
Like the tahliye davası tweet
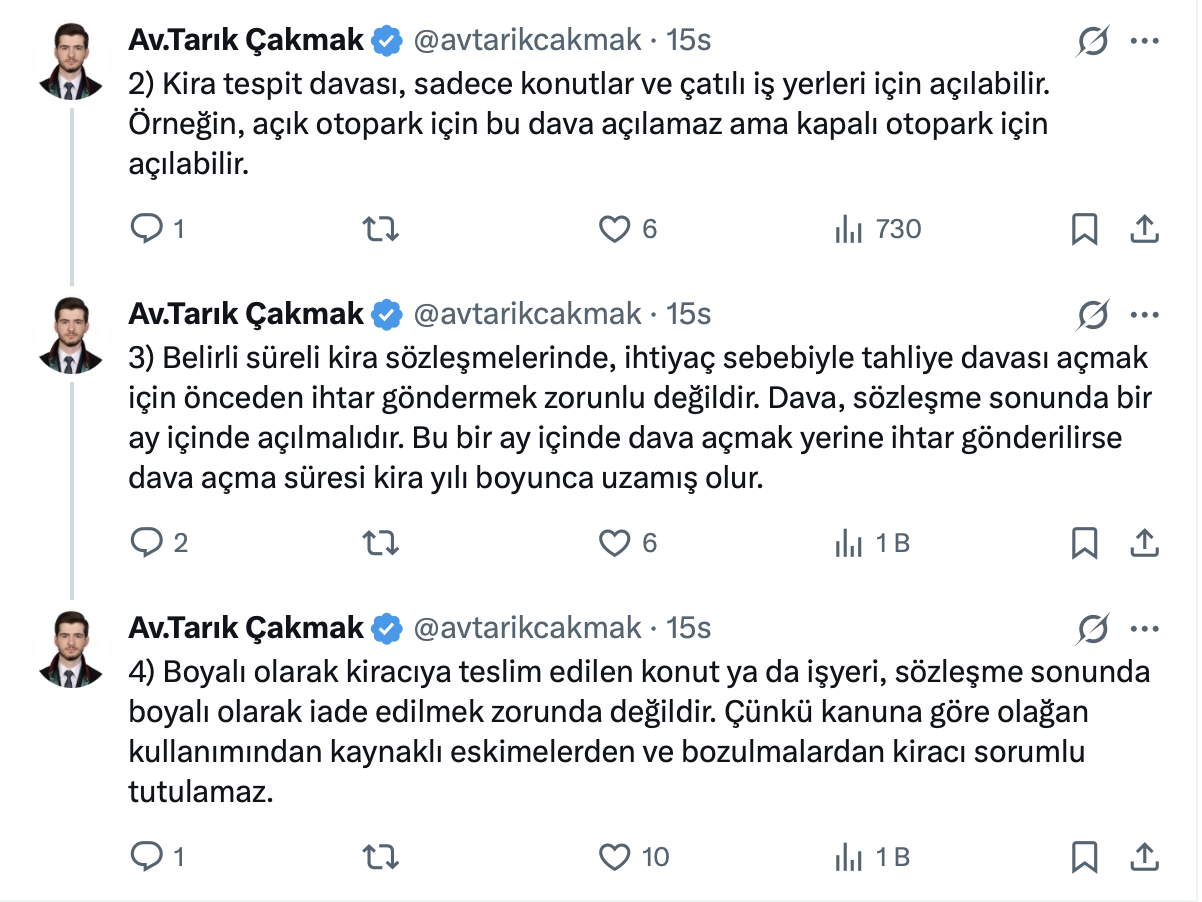614,543
